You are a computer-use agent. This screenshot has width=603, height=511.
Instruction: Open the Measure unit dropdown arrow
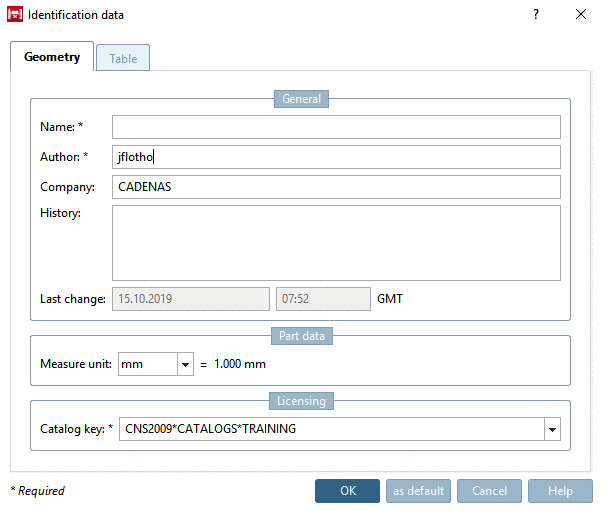(185, 364)
